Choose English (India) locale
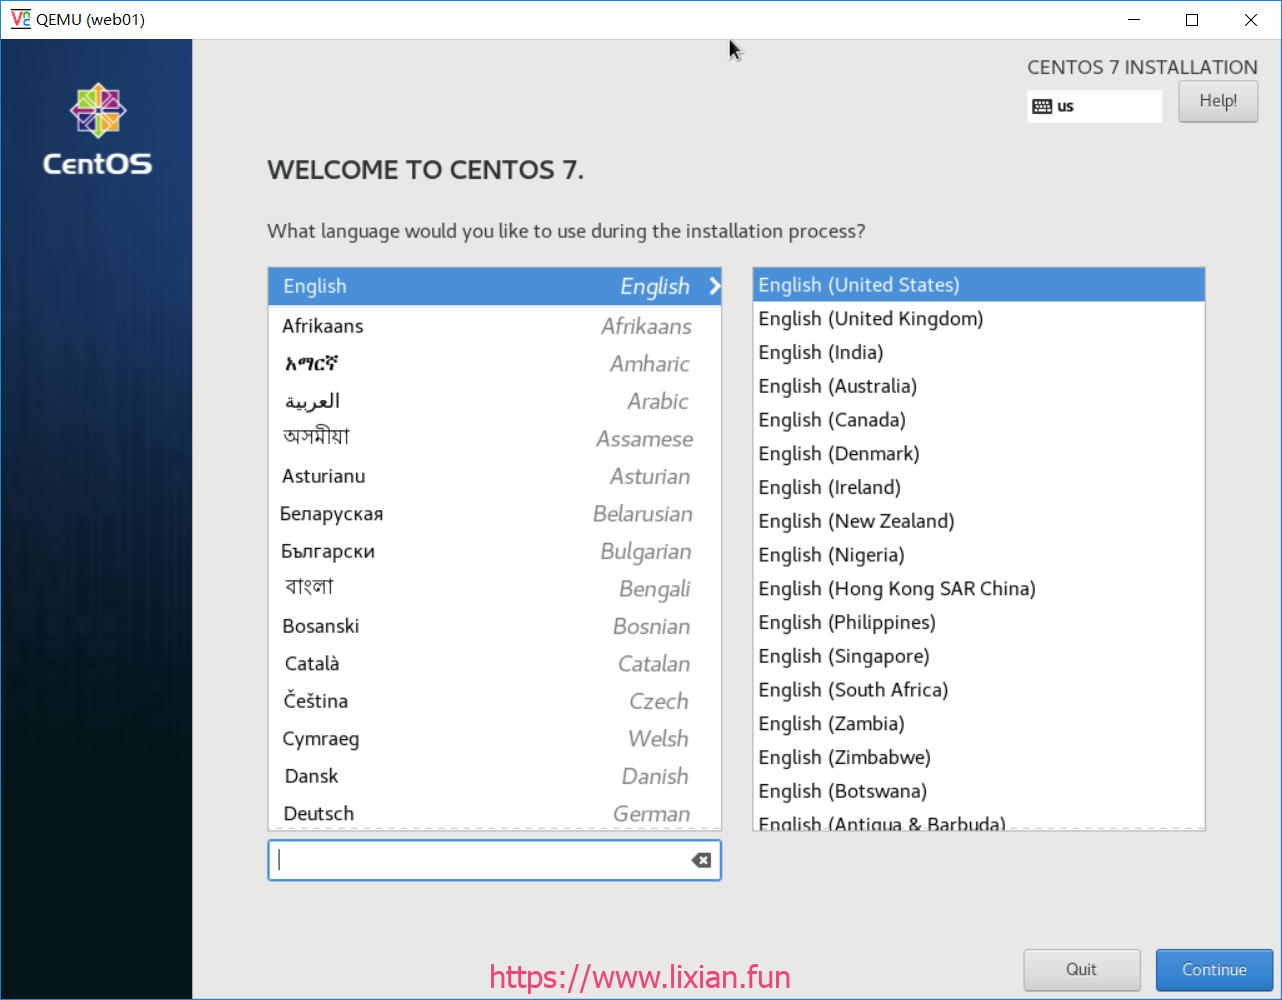1282x1000 pixels. [979, 353]
